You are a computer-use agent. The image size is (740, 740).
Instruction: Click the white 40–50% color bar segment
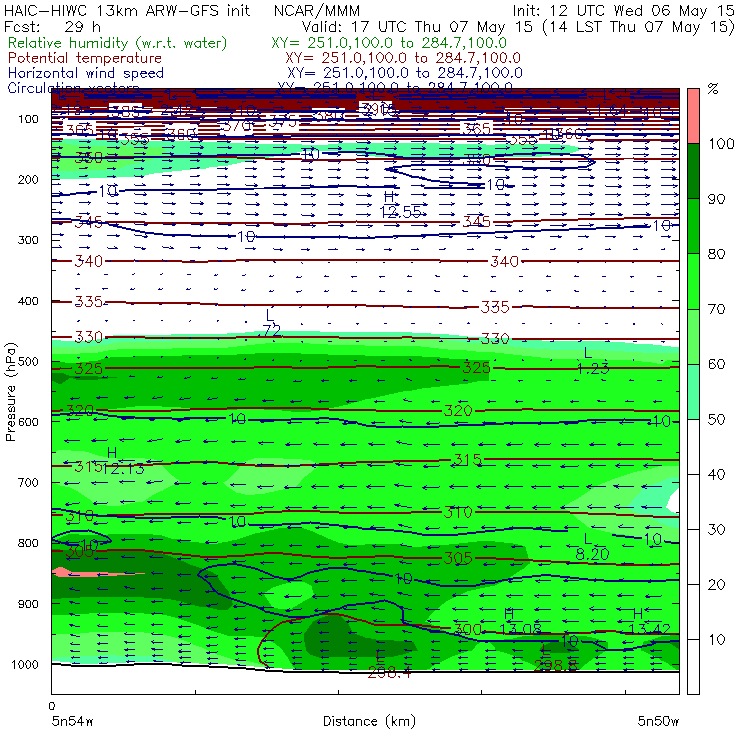tap(693, 447)
